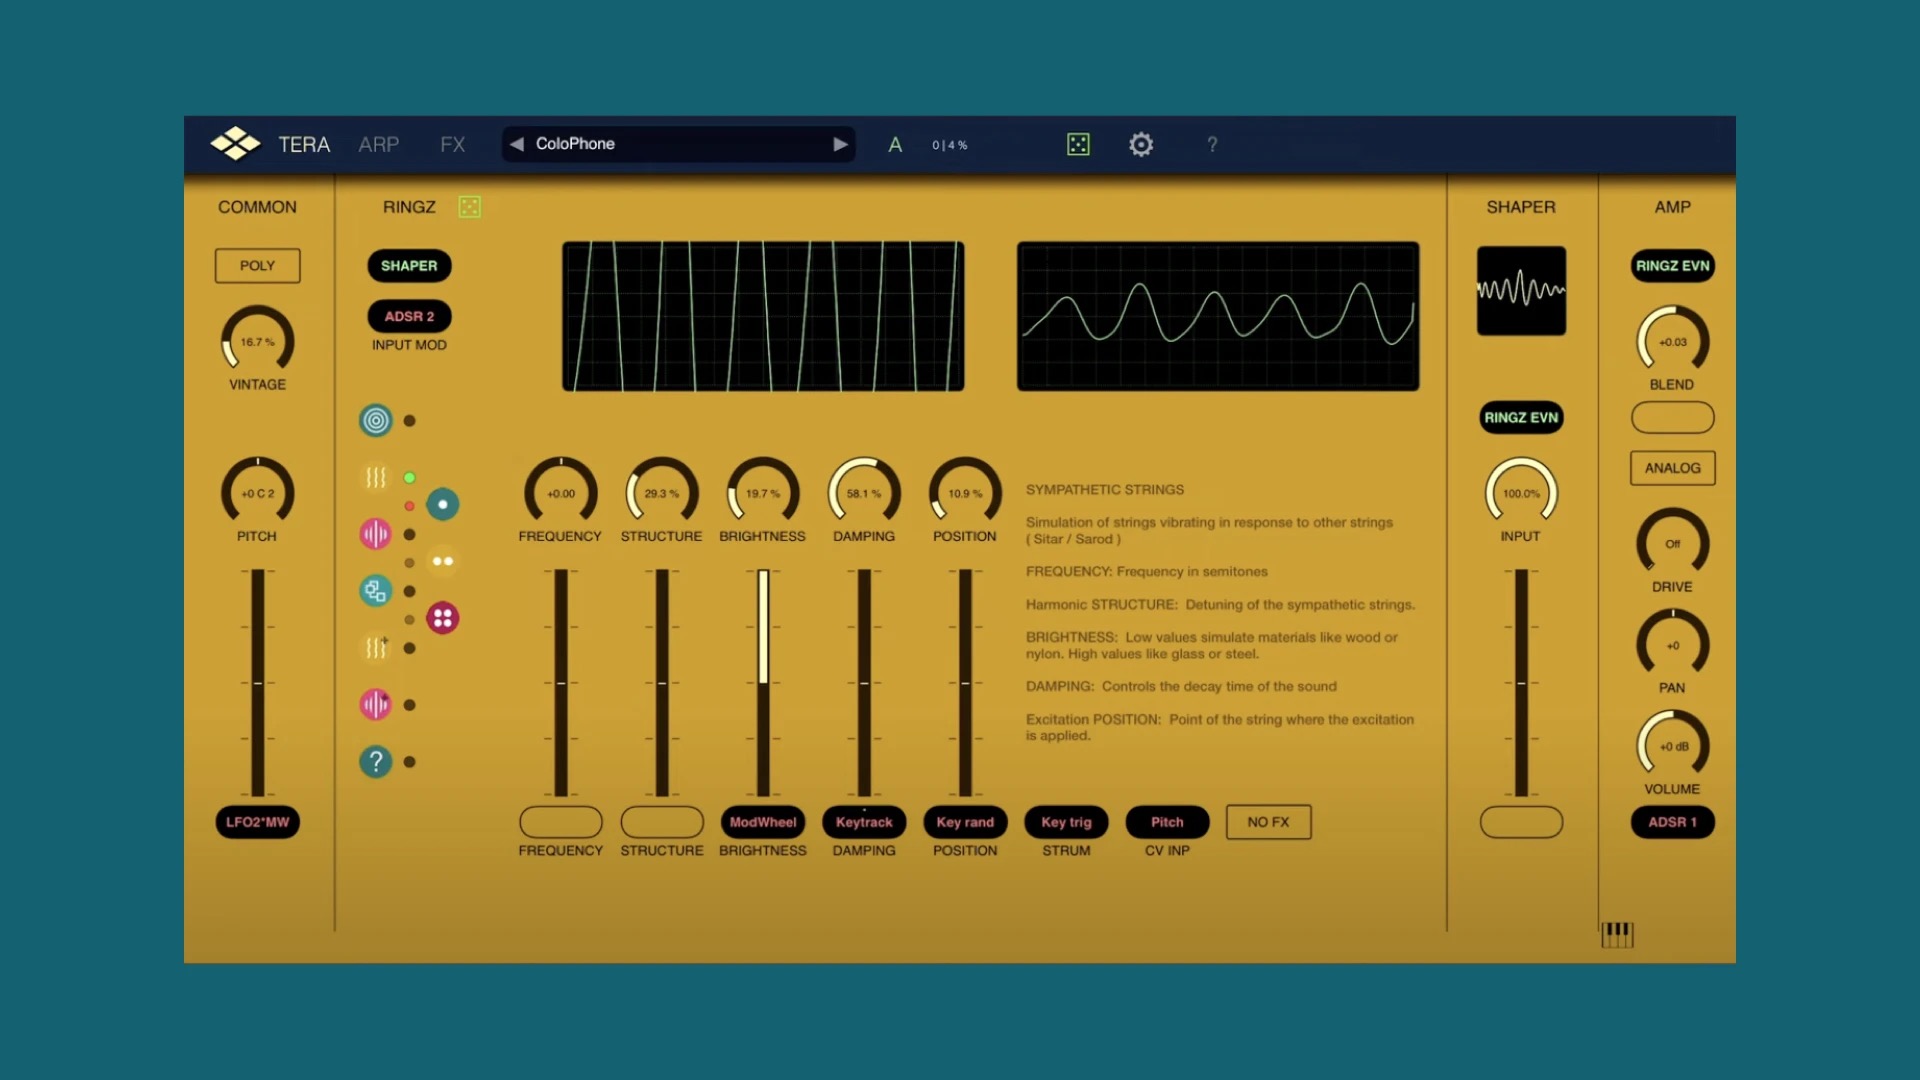Screen dimensions: 1920x1080
Task: Toggle the POLY mode button
Action: [257, 266]
